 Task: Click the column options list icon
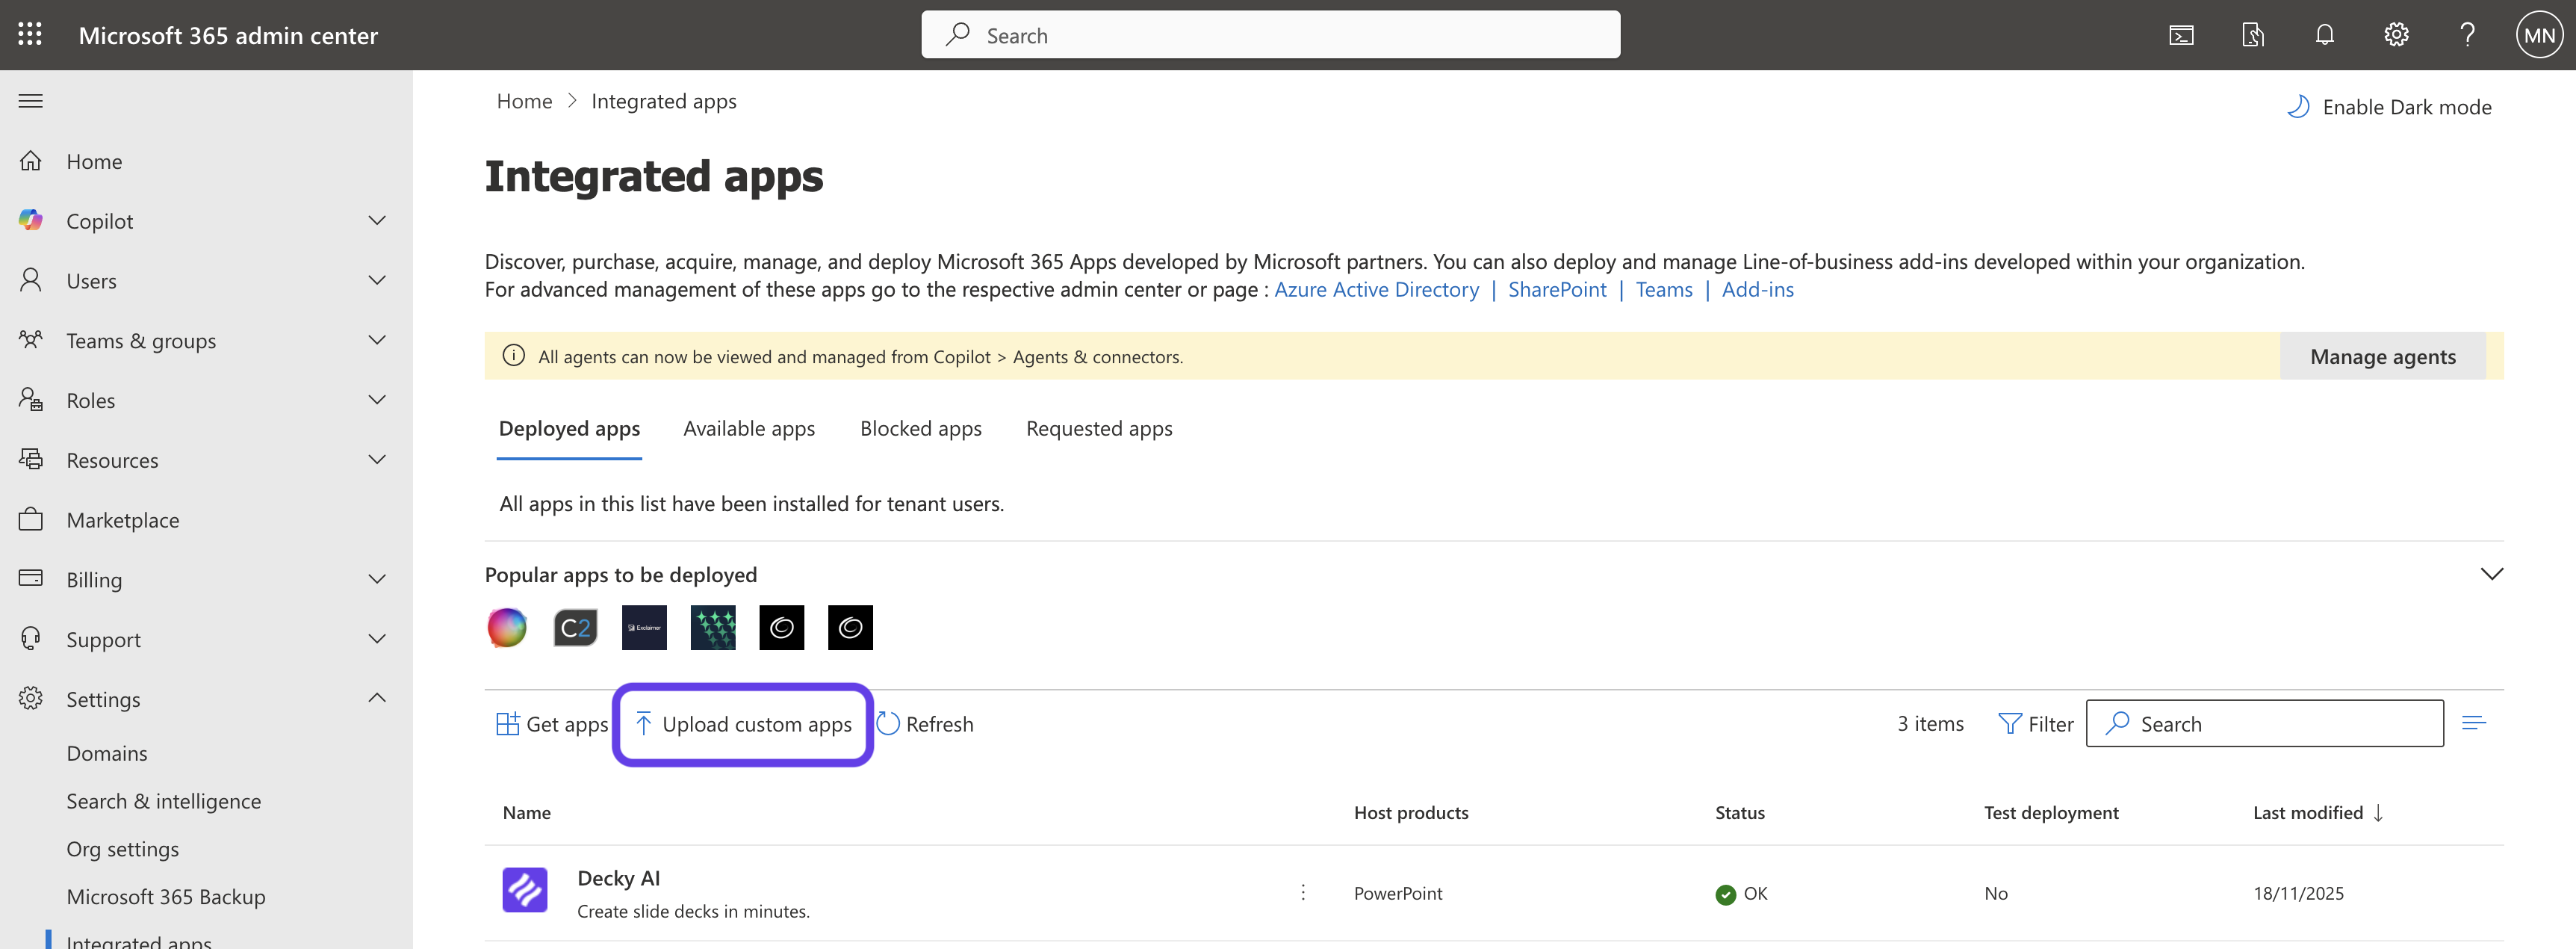(x=2473, y=723)
